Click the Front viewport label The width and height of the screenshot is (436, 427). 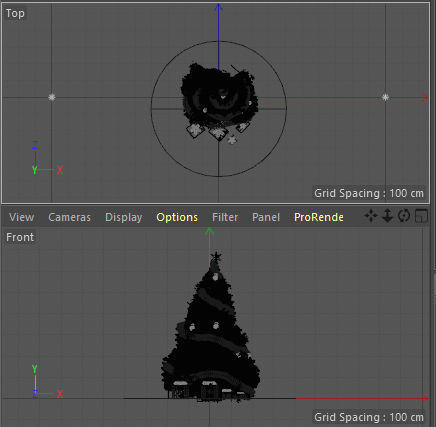point(20,237)
